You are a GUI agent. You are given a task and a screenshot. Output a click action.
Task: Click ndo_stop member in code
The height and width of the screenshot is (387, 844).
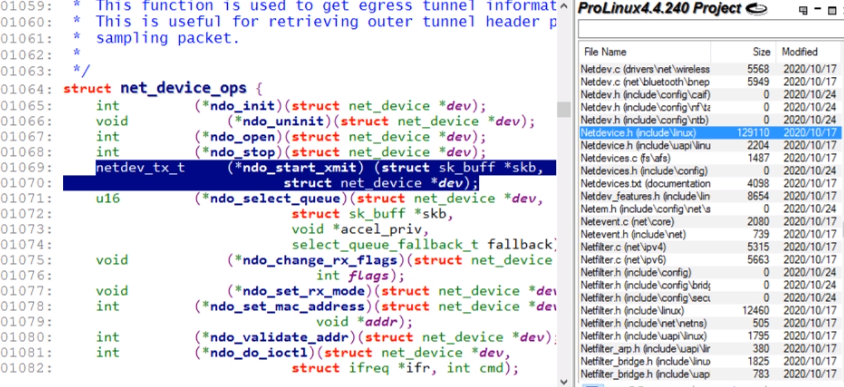242,152
